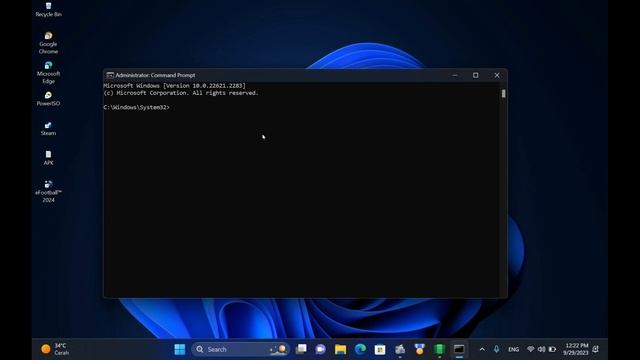Select the Steam desktop shortcut
The height and width of the screenshot is (360, 640).
[x=48, y=129]
